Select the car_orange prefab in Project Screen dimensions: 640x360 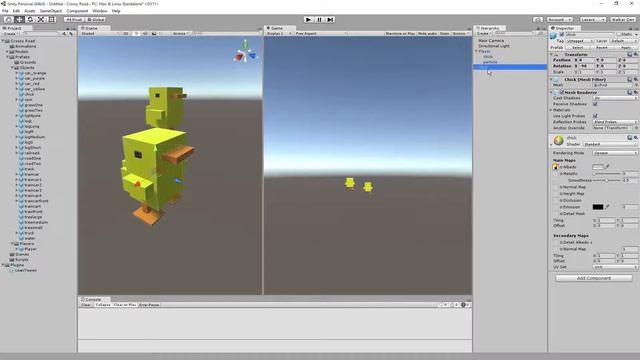tap(35, 73)
